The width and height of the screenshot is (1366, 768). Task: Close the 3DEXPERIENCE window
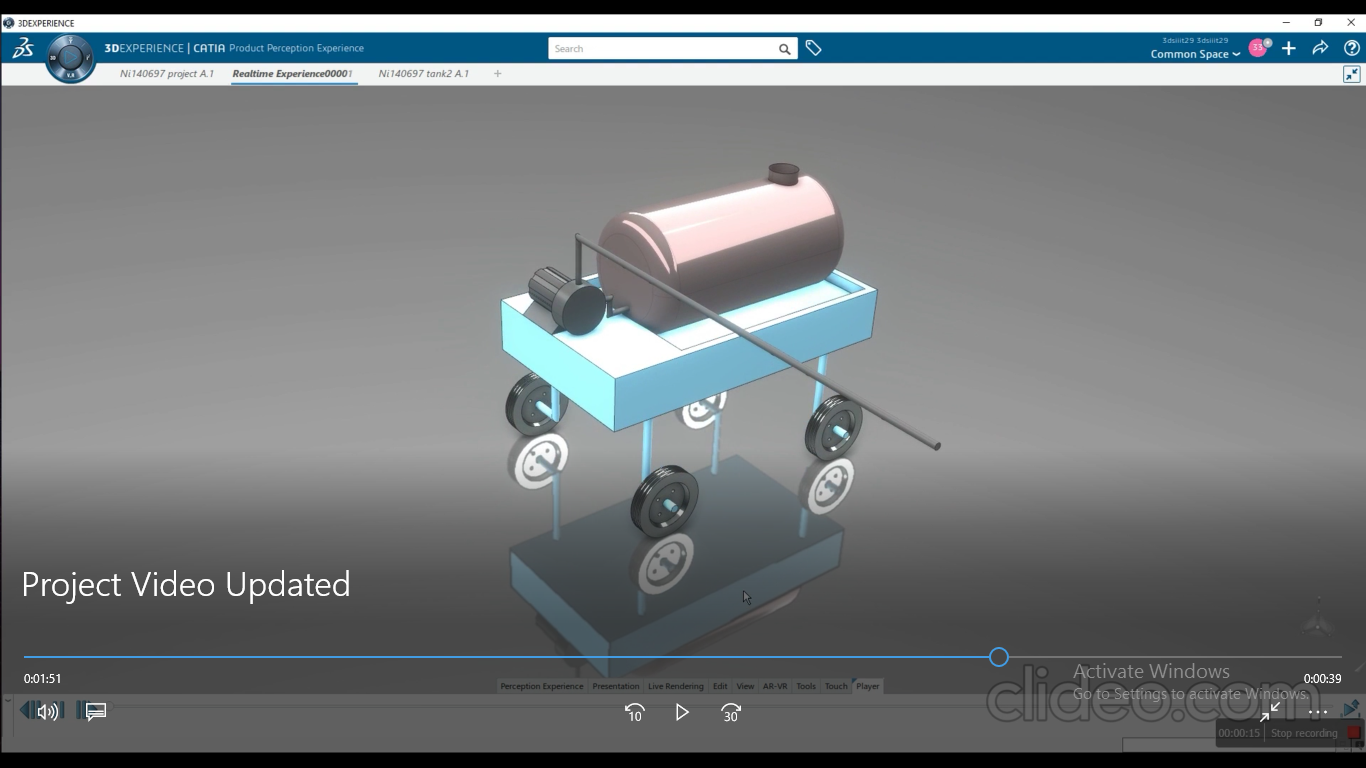point(1350,22)
